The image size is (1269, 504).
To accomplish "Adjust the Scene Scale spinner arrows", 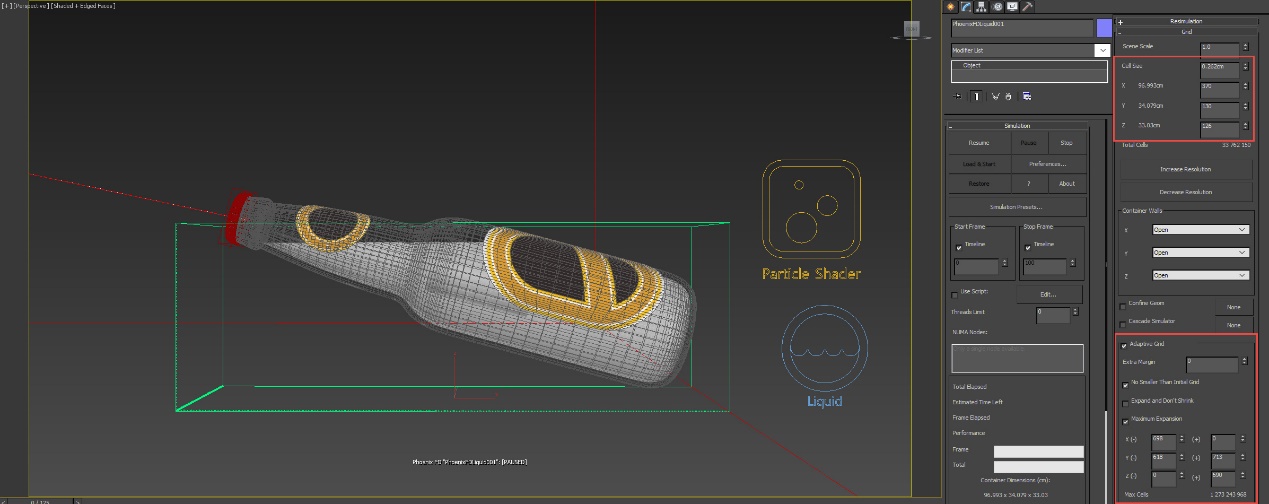I will coord(1245,47).
